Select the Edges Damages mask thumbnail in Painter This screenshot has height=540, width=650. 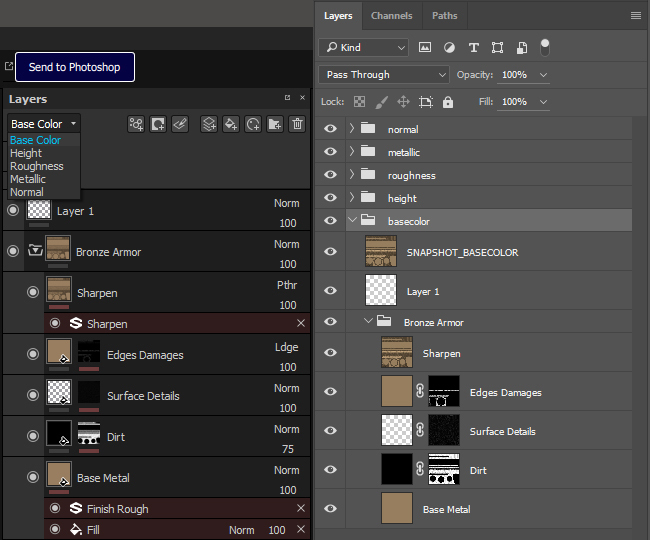pos(89,351)
